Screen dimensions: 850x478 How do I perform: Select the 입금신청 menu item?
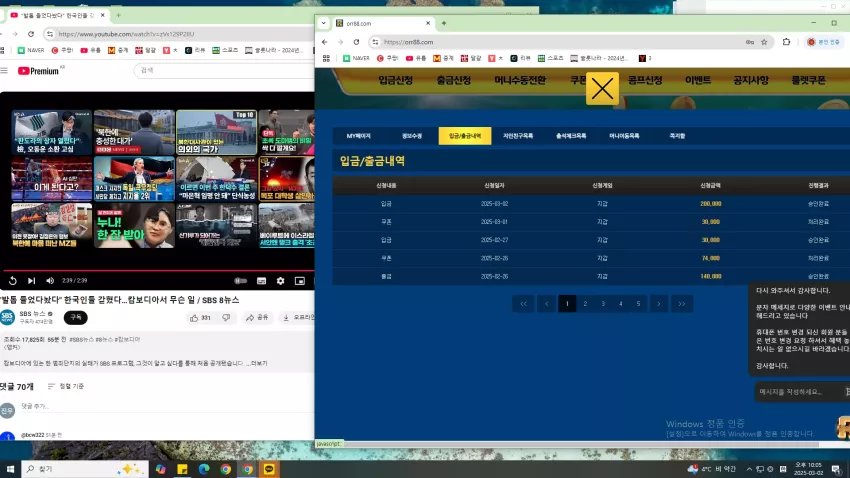tap(396, 80)
